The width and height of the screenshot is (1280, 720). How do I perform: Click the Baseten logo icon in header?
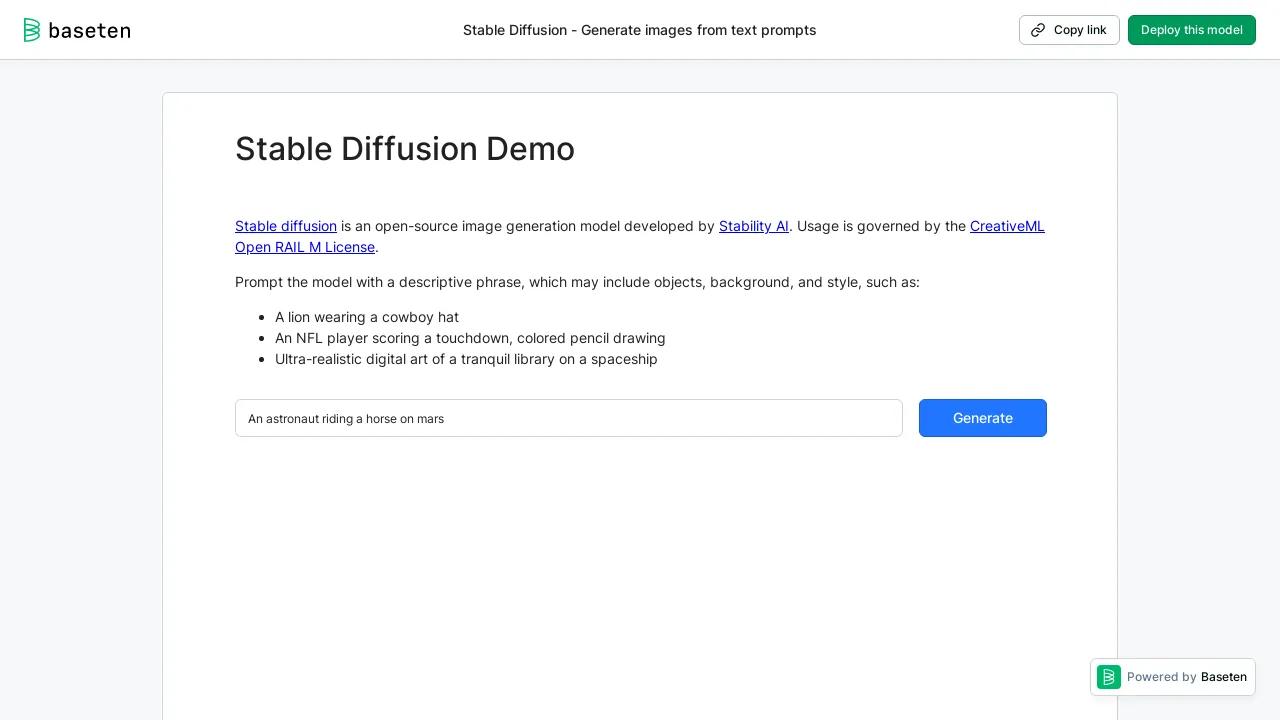32,30
